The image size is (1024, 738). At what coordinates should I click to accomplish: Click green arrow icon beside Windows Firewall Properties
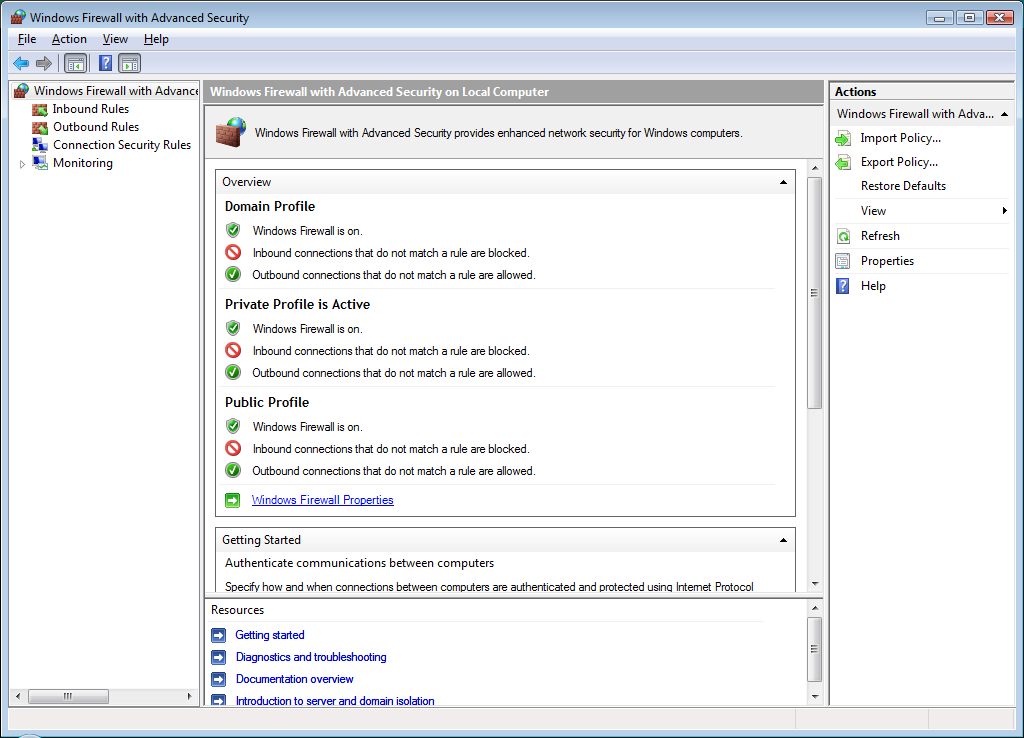(x=232, y=500)
